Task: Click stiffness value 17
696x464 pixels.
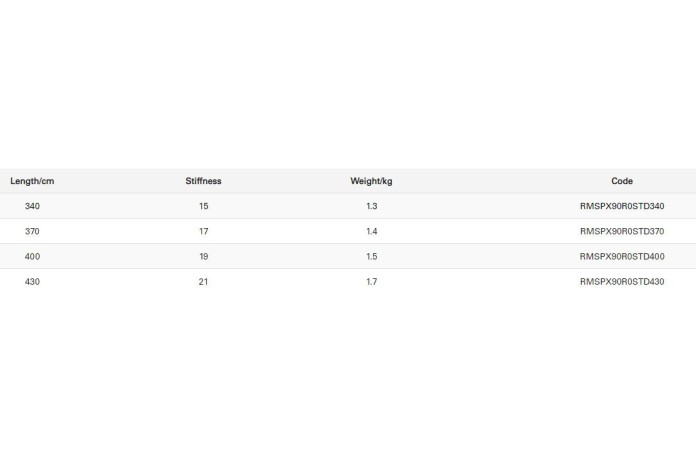Action: pos(204,231)
